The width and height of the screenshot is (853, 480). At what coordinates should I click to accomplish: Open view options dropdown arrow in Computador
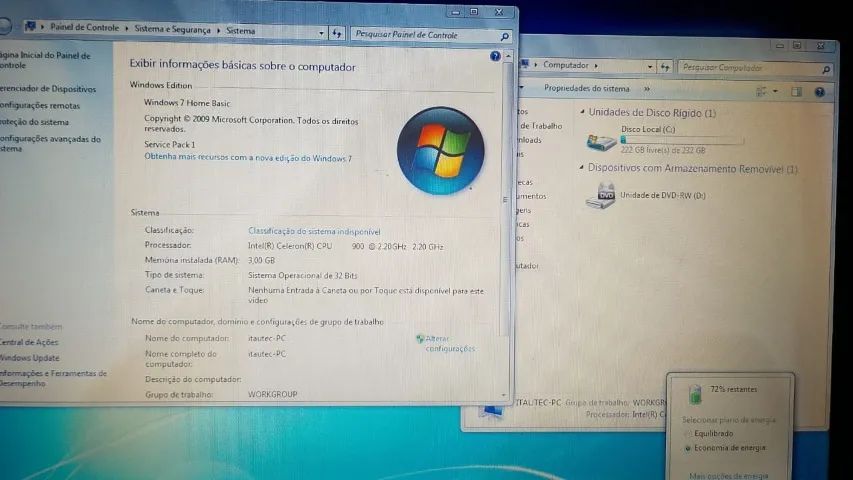(x=775, y=91)
